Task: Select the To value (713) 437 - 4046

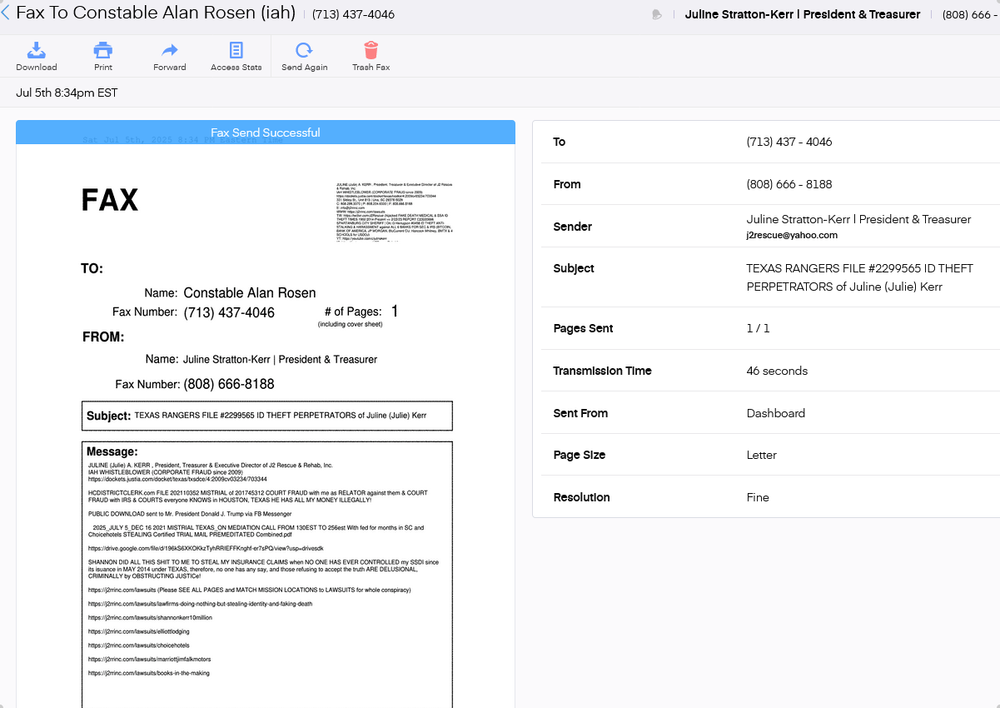Action: 789,142
